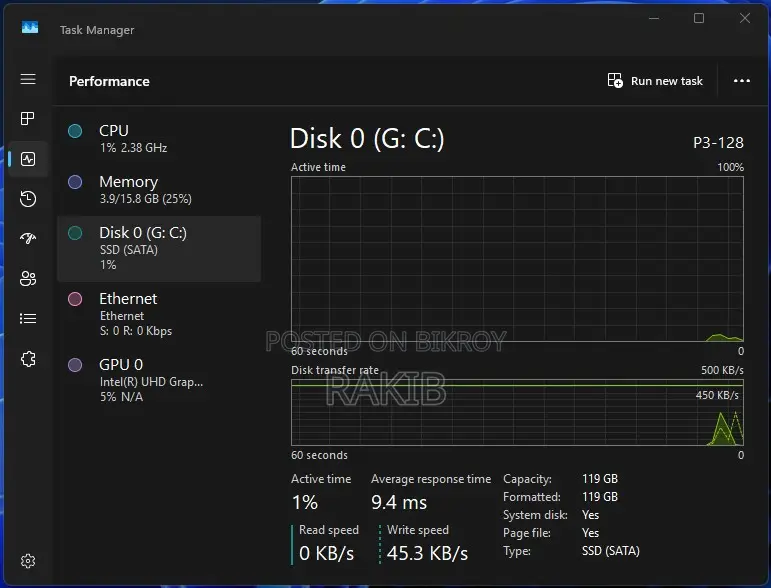The width and height of the screenshot is (771, 588).
Task: Click the Memory circle indicator
Action: click(x=75, y=182)
